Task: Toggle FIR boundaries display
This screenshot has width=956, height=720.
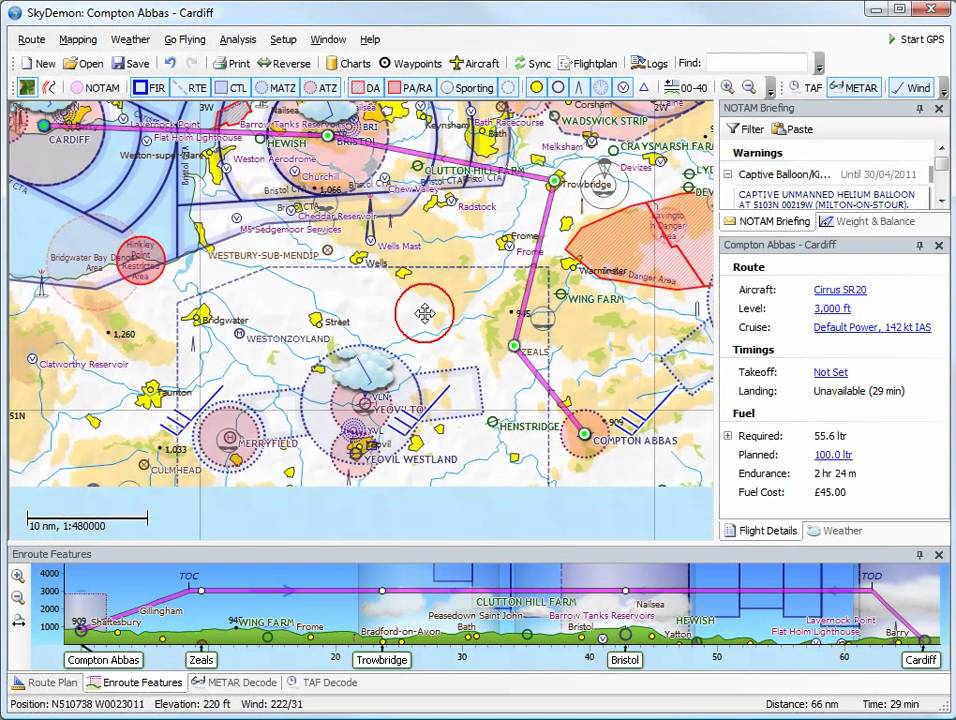Action: (x=149, y=88)
